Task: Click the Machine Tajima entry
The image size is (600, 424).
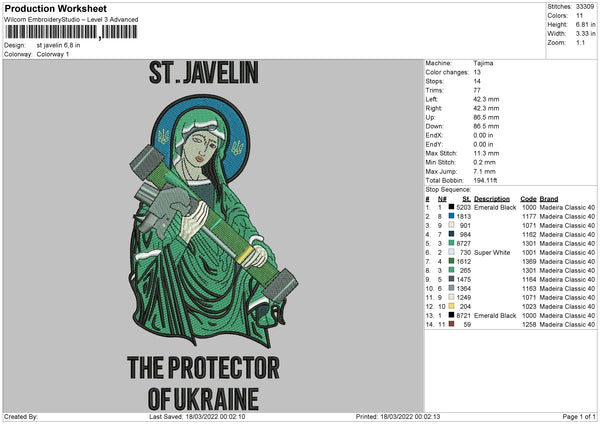Action: [483, 63]
